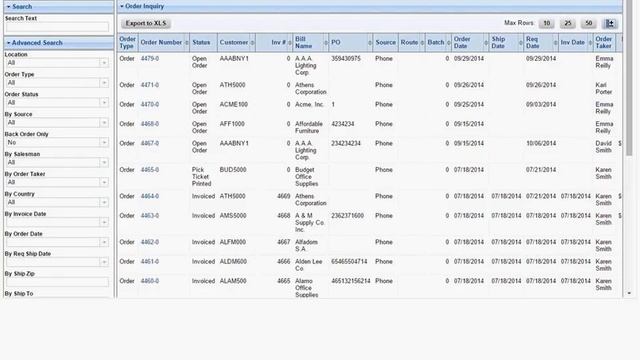Collapse the Advanced Search section
640x360 pixels.
pos(59,42)
